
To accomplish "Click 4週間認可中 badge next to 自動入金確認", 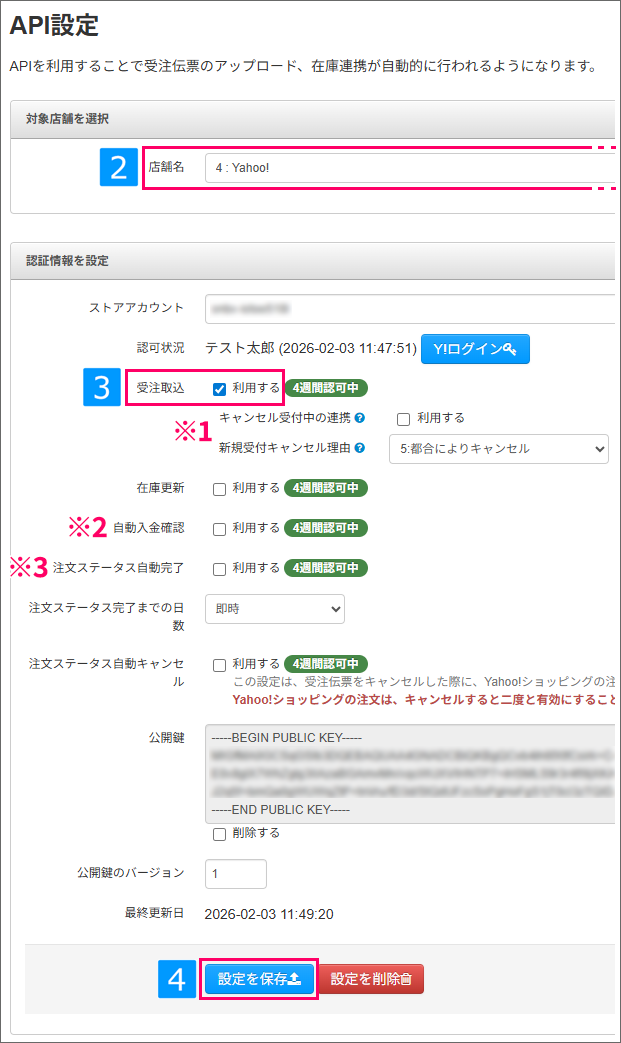I will coord(326,528).
